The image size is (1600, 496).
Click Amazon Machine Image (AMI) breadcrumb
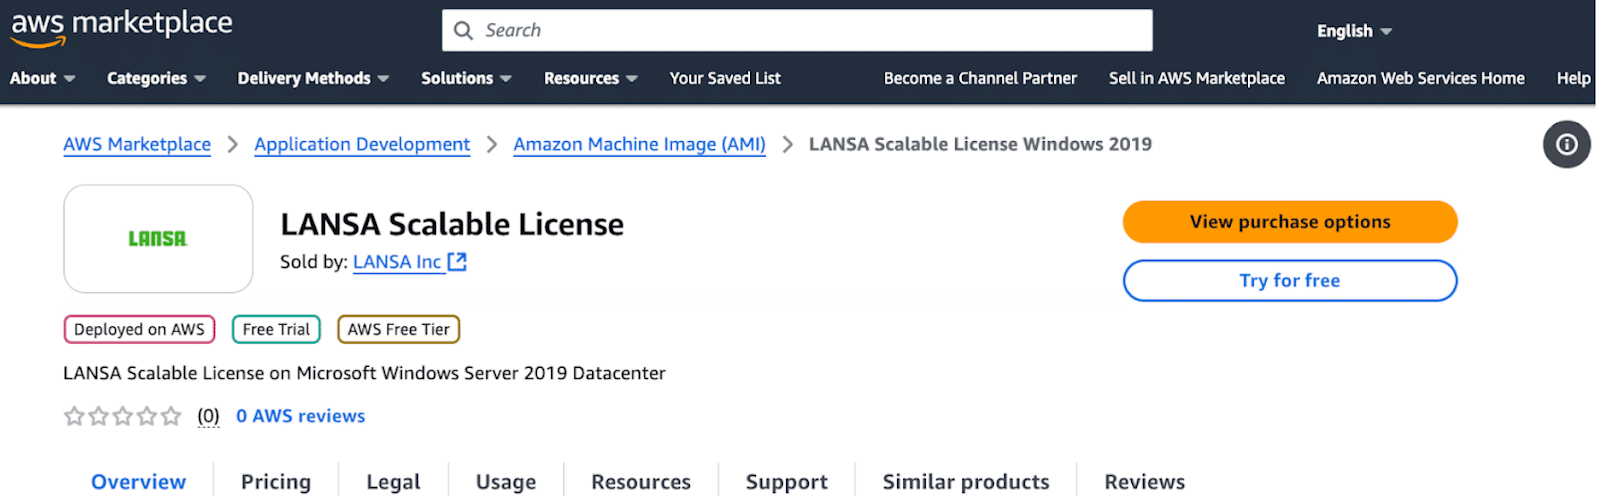[639, 144]
